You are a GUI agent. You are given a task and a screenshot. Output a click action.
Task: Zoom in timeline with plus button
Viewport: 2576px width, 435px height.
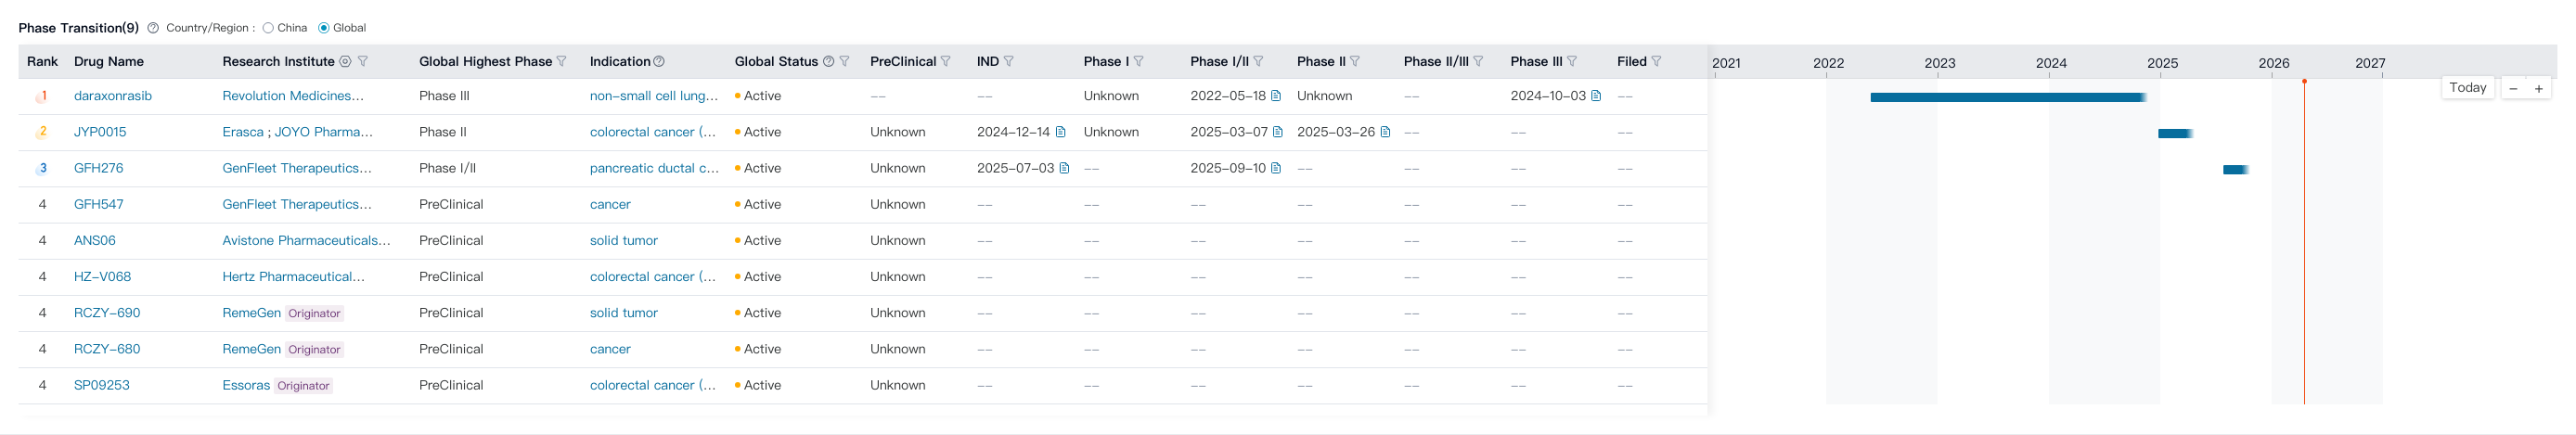(2538, 89)
